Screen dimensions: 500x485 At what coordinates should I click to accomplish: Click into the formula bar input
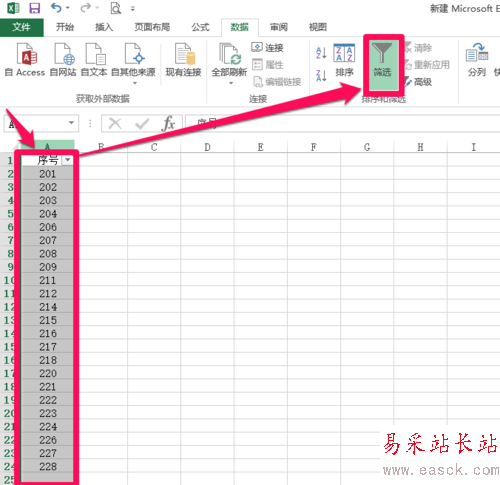click(343, 124)
